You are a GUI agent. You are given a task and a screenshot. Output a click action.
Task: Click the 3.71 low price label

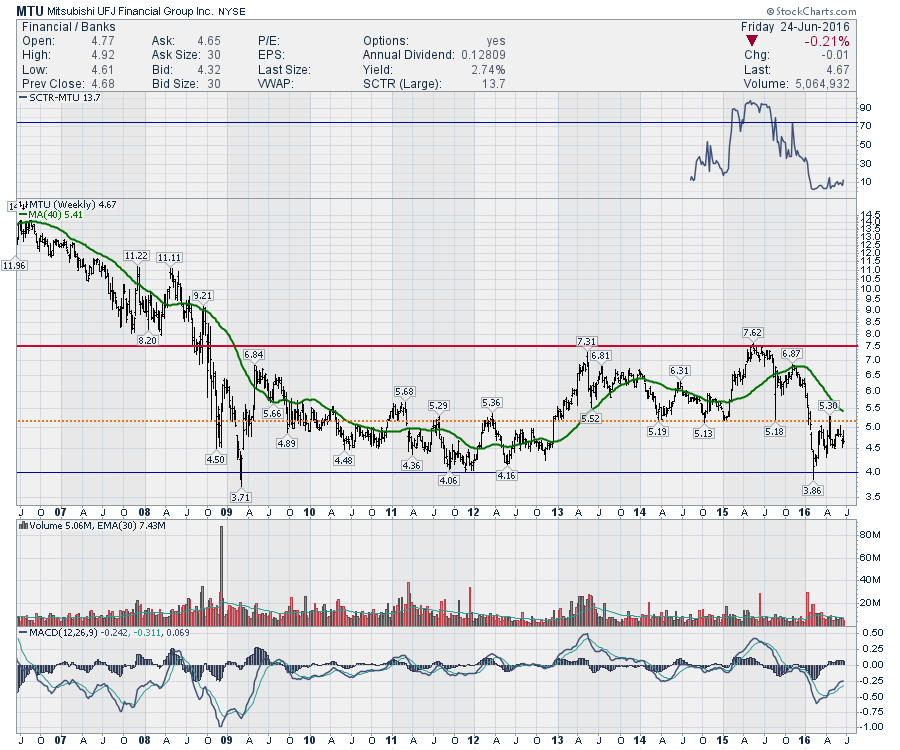(x=238, y=496)
